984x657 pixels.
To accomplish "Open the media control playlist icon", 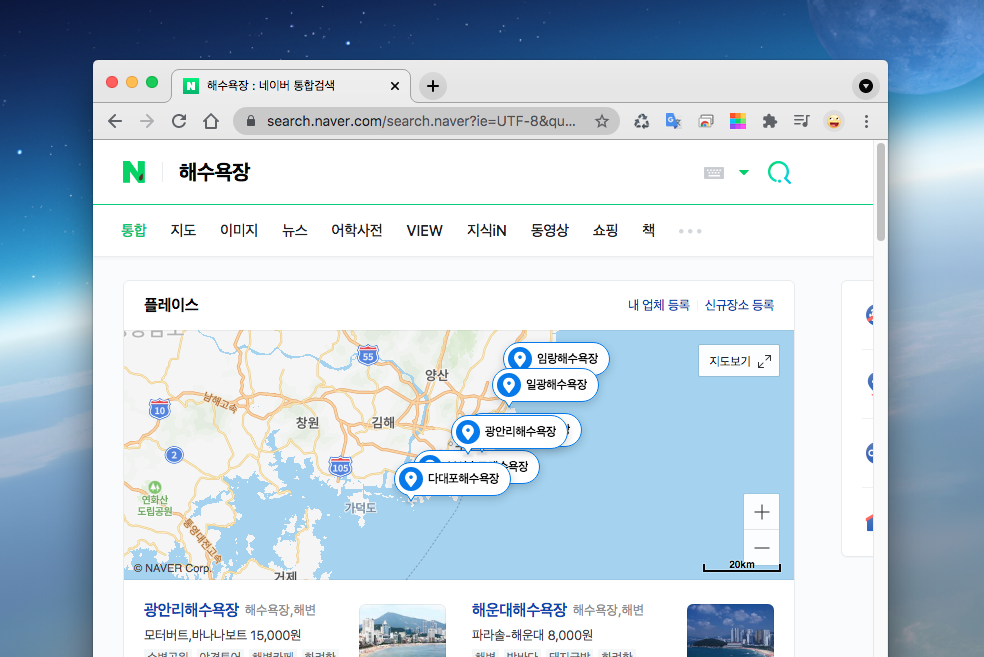I will pos(801,121).
